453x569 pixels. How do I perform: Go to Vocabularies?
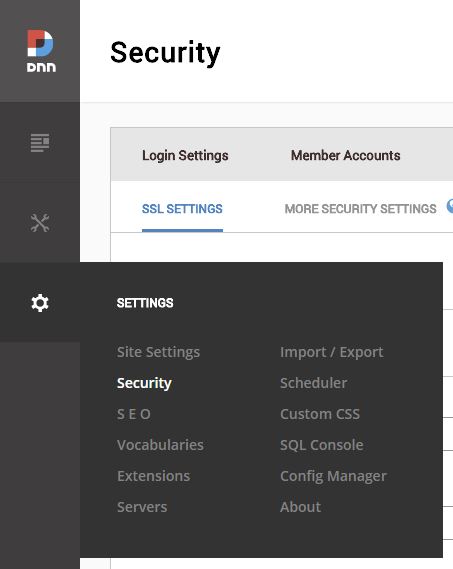pyautogui.click(x=160, y=445)
